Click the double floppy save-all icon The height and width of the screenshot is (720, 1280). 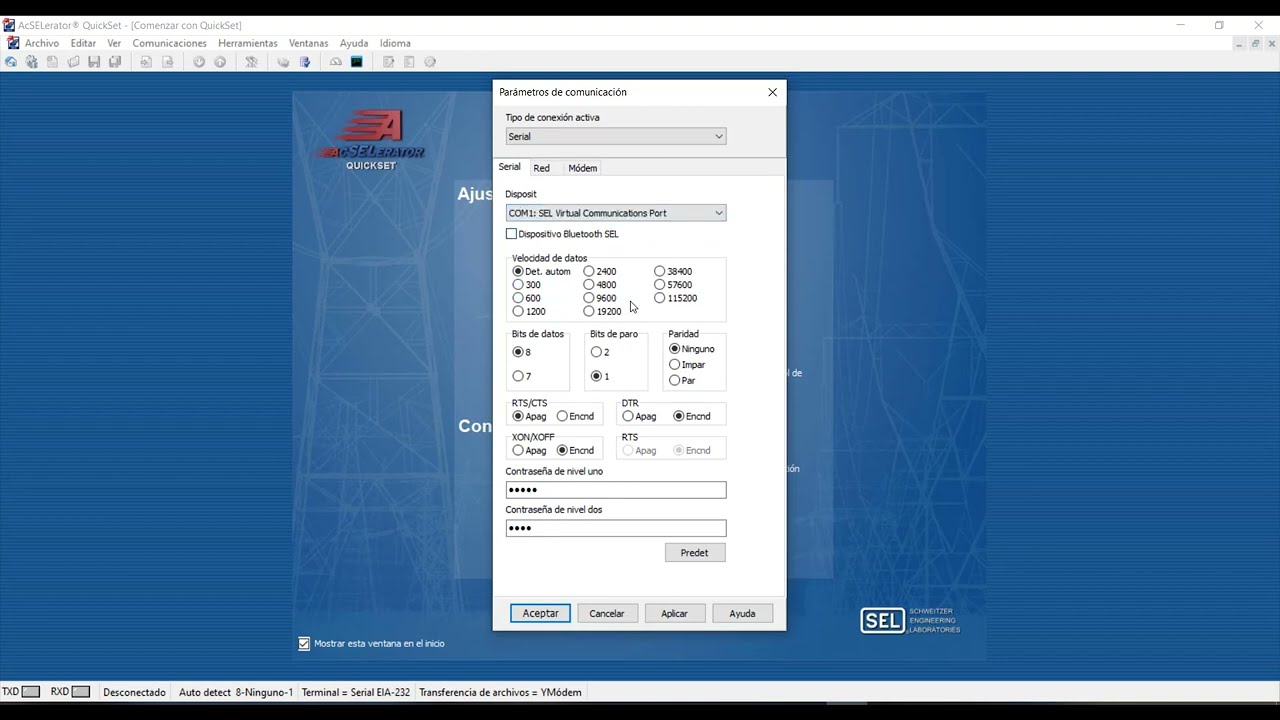point(115,62)
